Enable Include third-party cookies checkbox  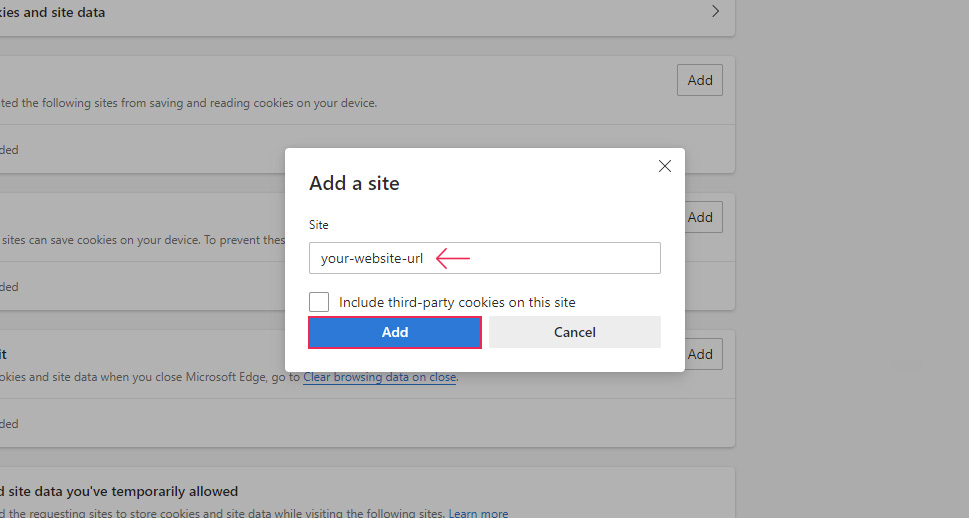coord(319,302)
